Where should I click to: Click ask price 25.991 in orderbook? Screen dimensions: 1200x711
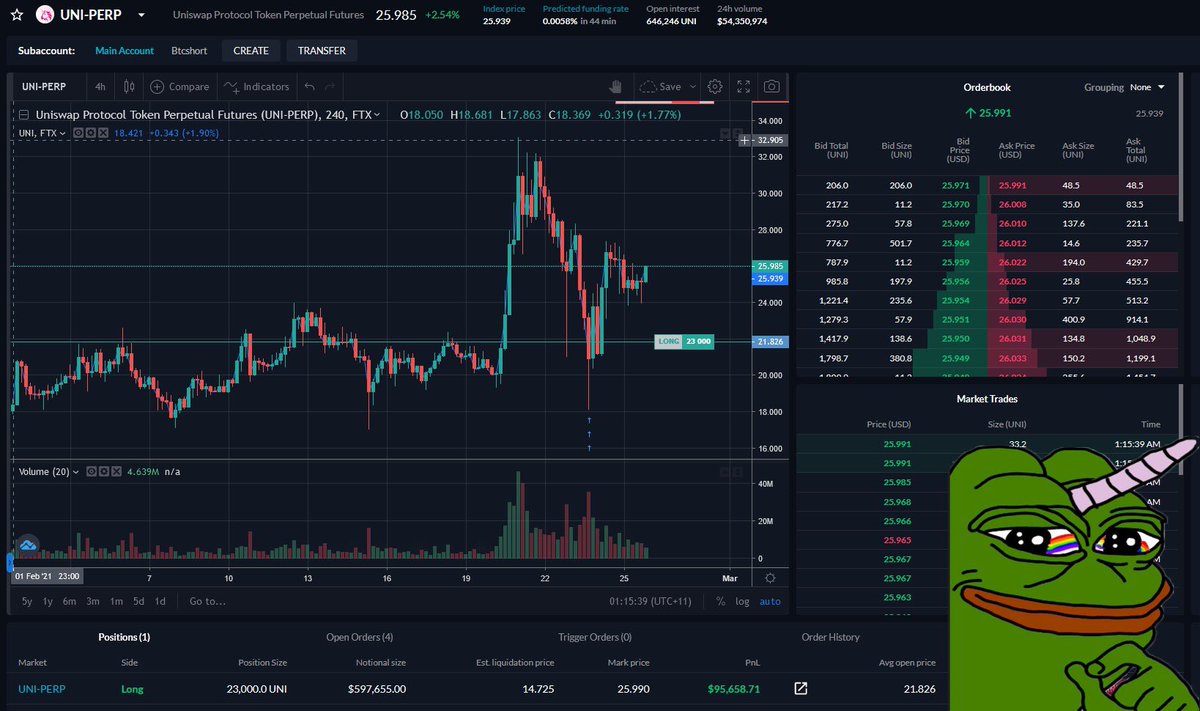point(1012,186)
